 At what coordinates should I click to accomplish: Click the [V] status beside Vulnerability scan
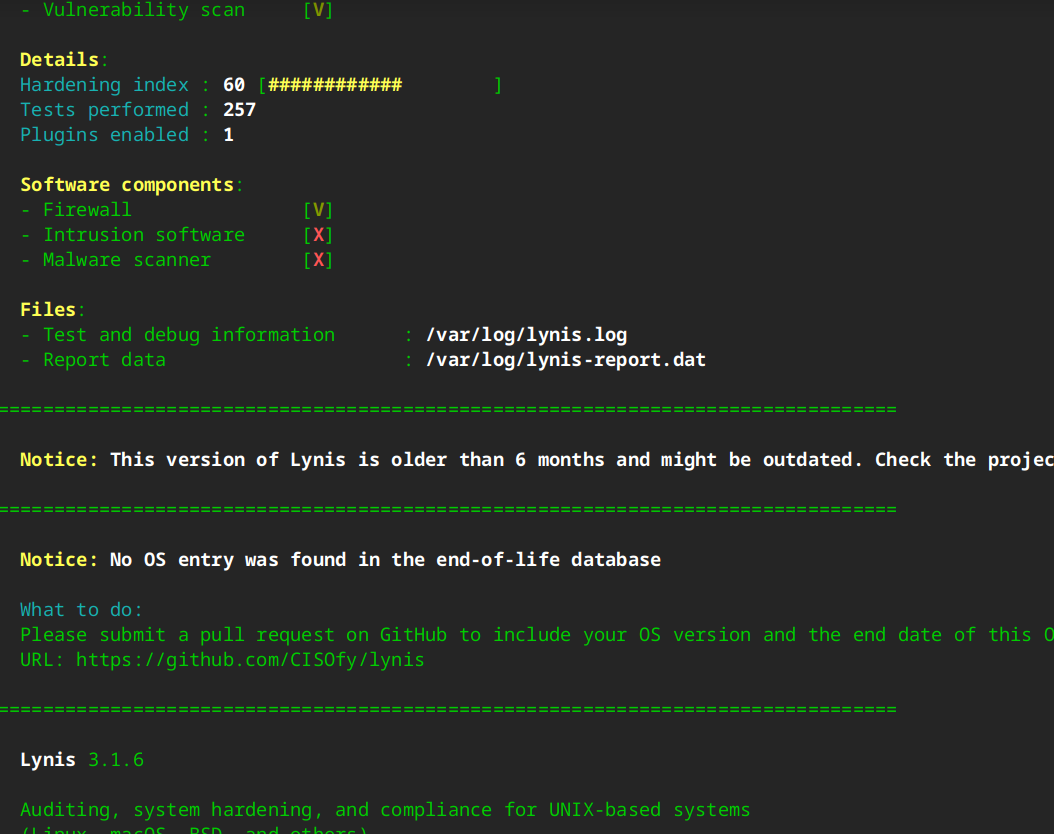tap(318, 10)
